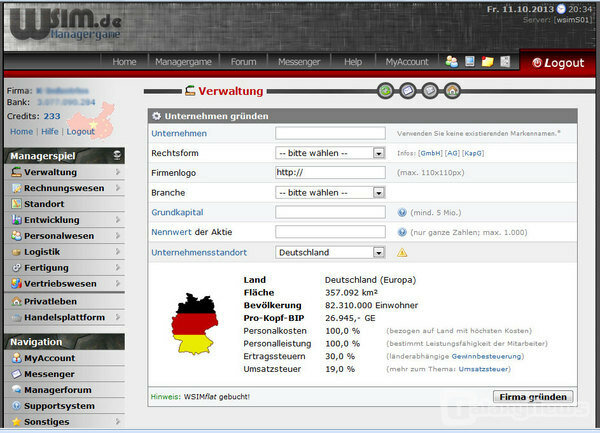The width and height of the screenshot is (600, 433).
Task: Click the Personalwesen people icon
Action: 16,236
